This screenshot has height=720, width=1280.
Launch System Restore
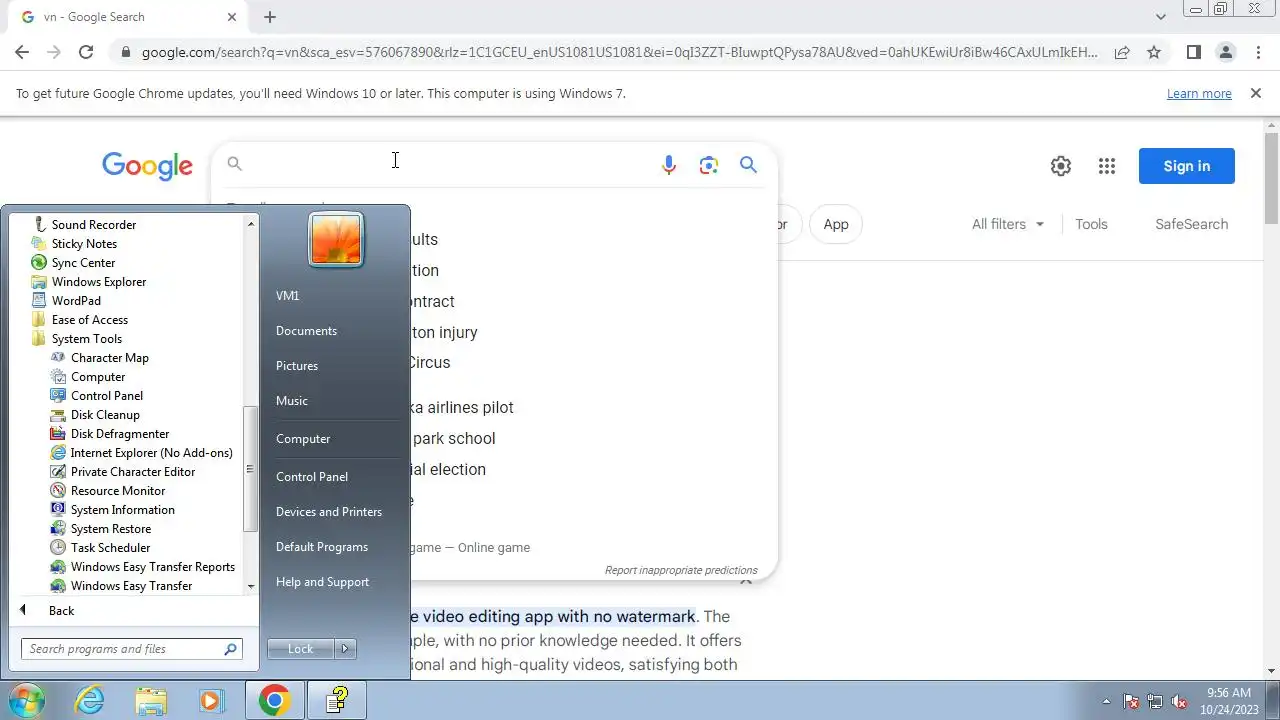110,529
